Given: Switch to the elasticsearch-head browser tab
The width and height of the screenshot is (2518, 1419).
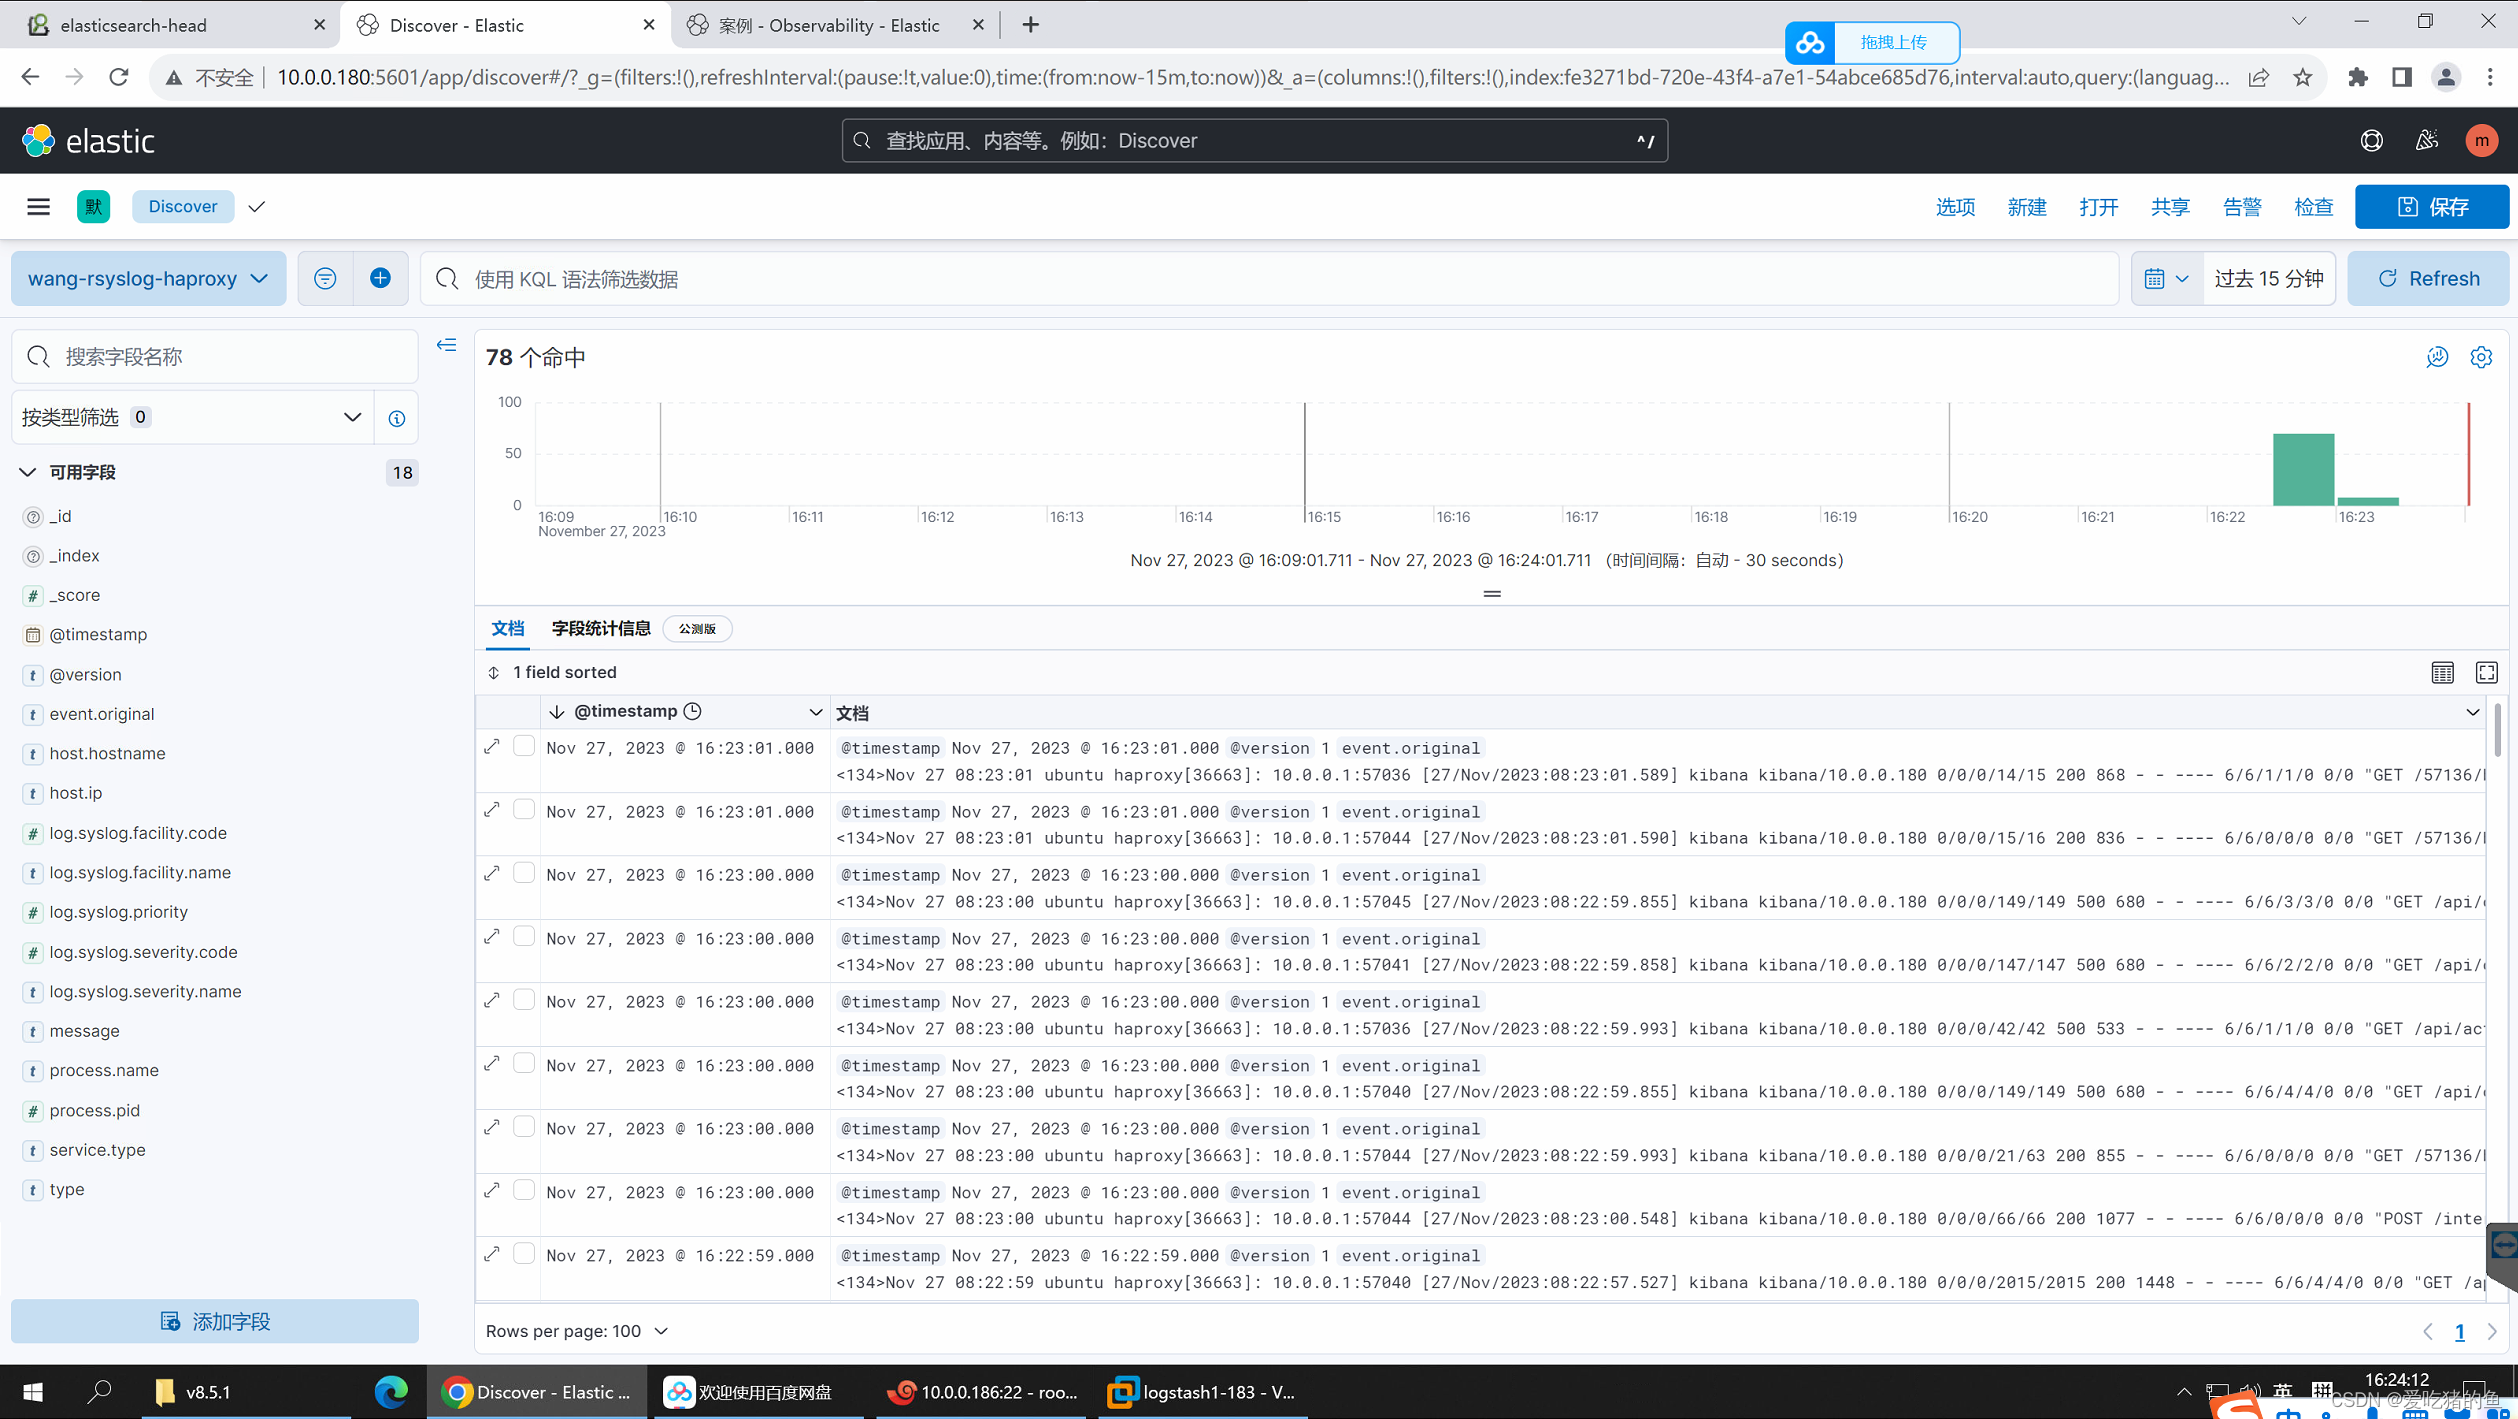Looking at the screenshot, I should point(170,25).
